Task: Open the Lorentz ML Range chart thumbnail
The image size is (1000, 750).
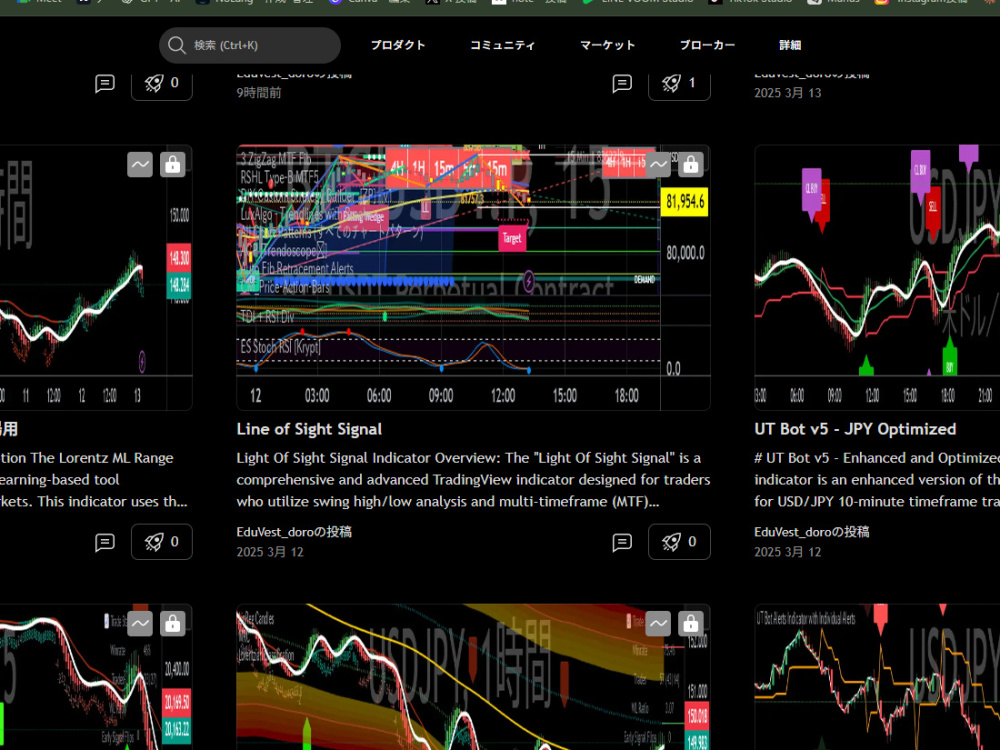Action: pyautogui.click(x=96, y=277)
